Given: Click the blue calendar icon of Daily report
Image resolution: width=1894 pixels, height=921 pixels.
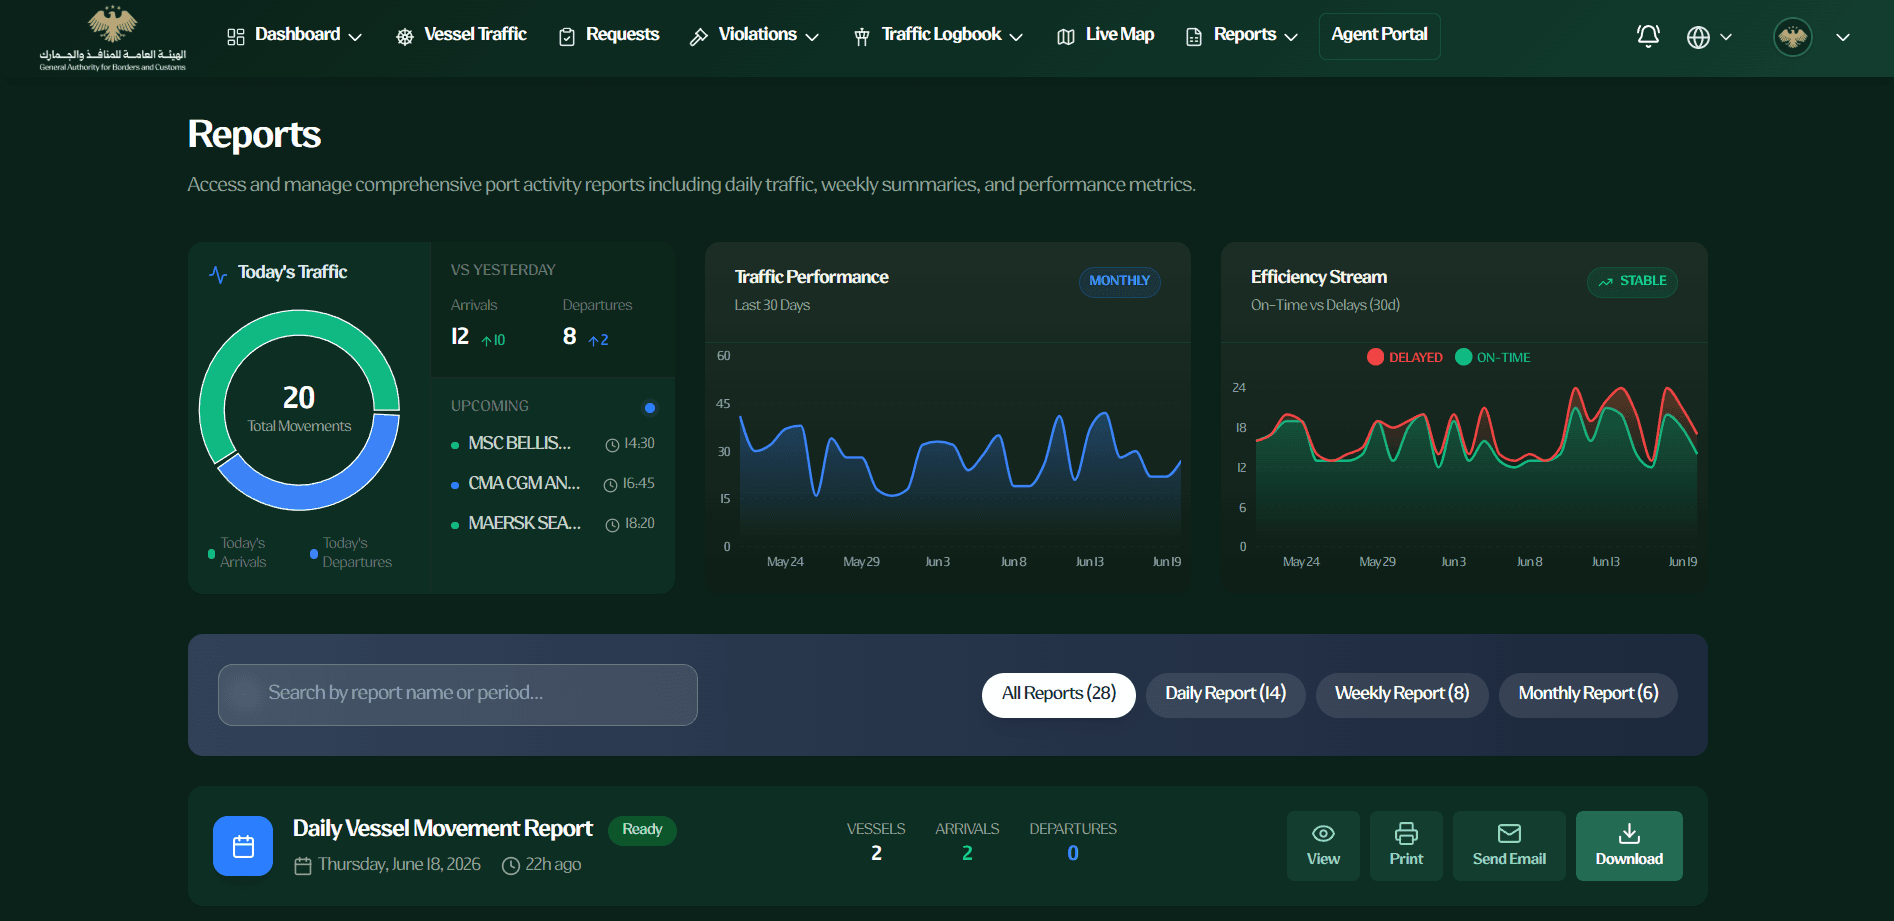Looking at the screenshot, I should (x=243, y=846).
